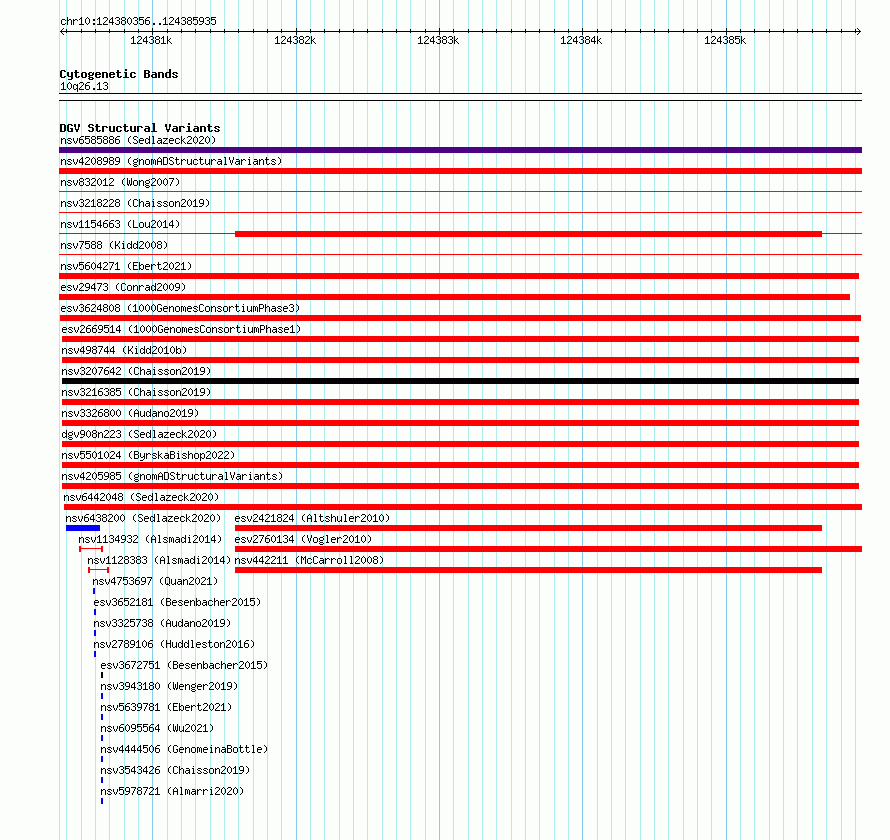Click the DGV Structural Variants track title

(x=140, y=128)
